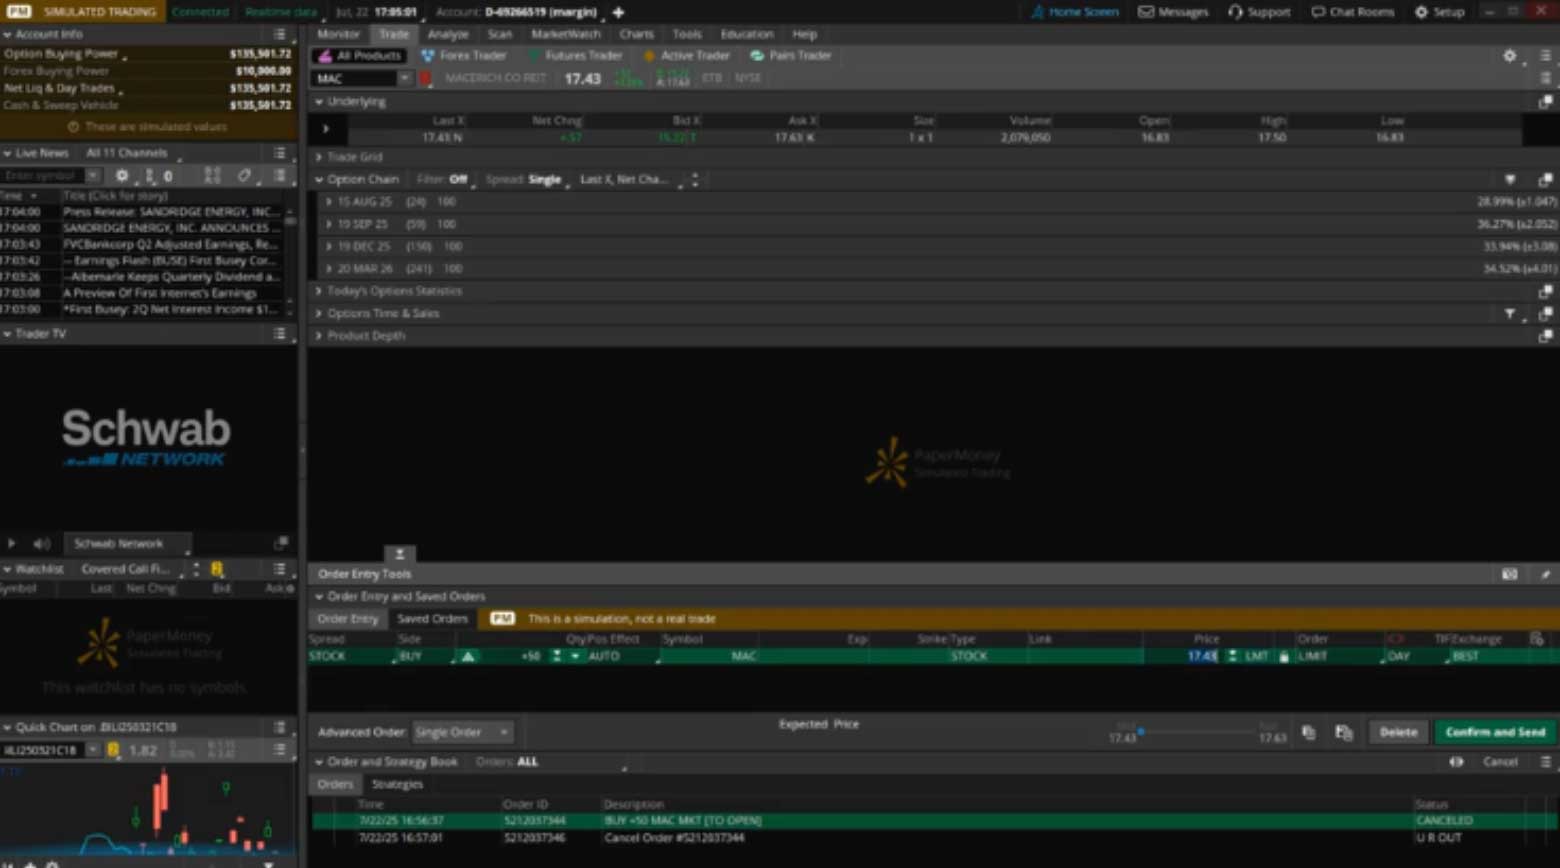The image size is (1560, 868).
Task: Open the Setup gear menu
Action: point(1421,12)
